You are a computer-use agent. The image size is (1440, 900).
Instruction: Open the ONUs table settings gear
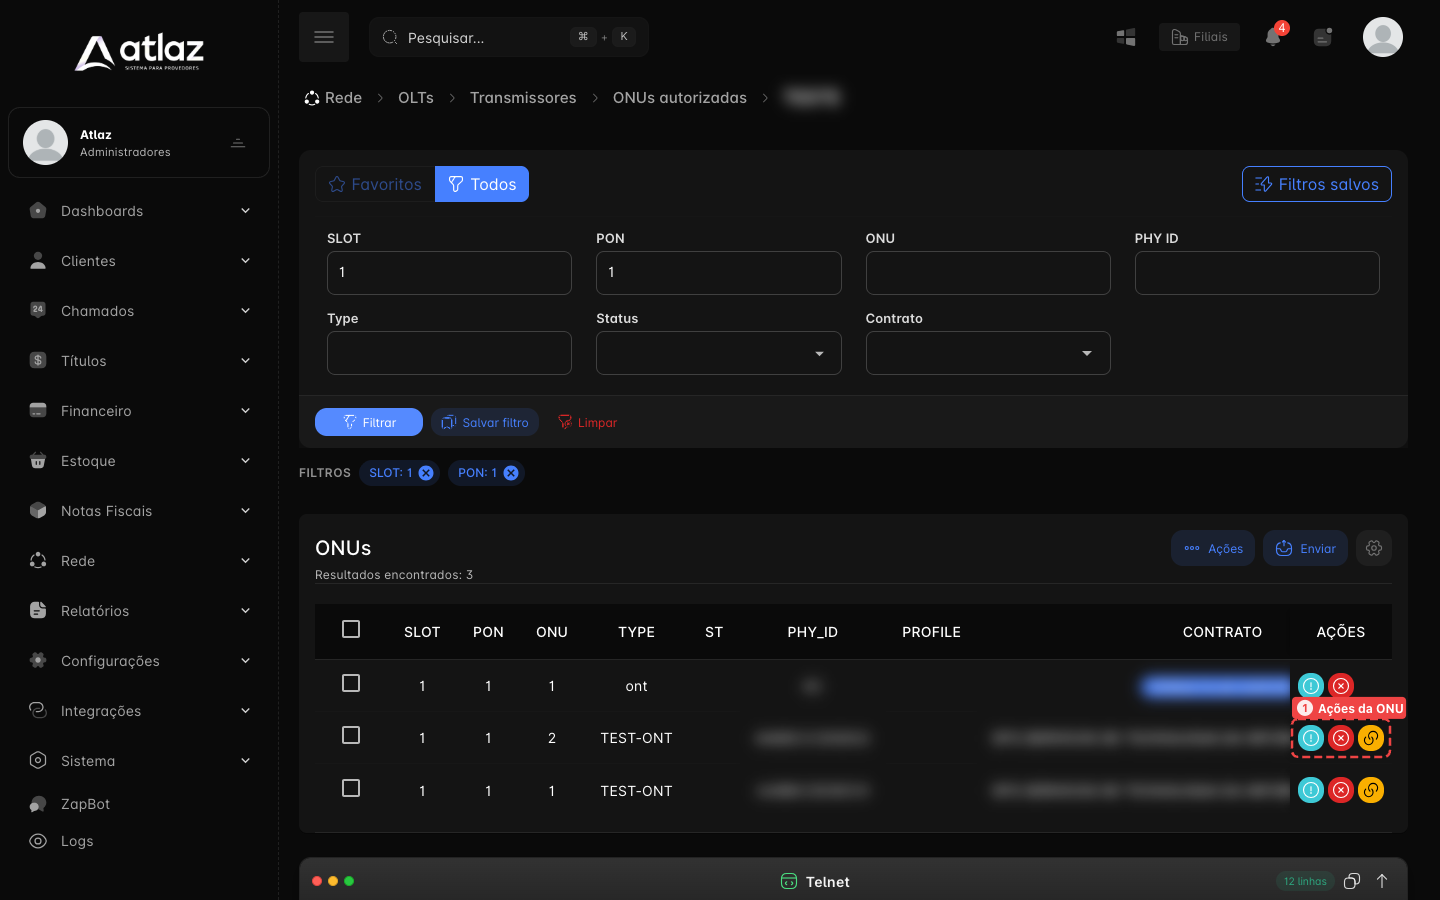[1374, 548]
